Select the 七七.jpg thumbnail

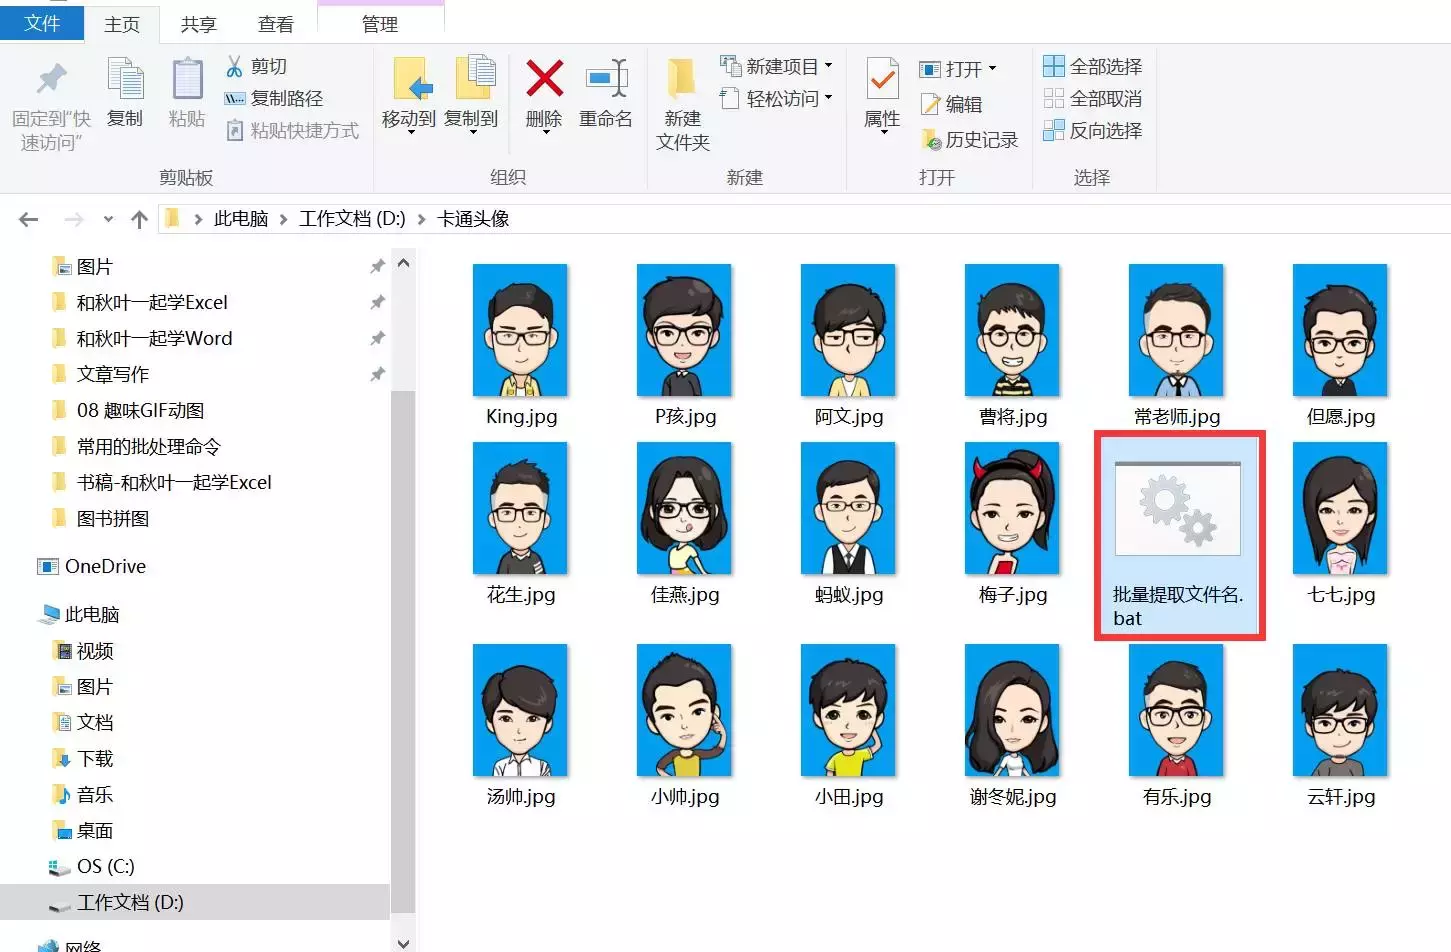(x=1340, y=508)
